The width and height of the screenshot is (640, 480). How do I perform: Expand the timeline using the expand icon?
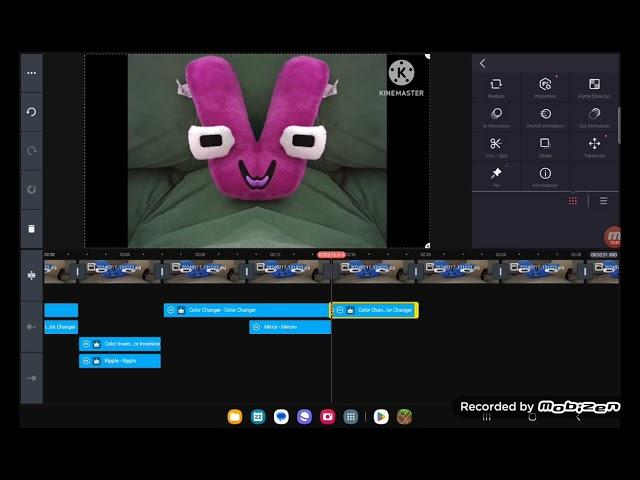pyautogui.click(x=31, y=276)
